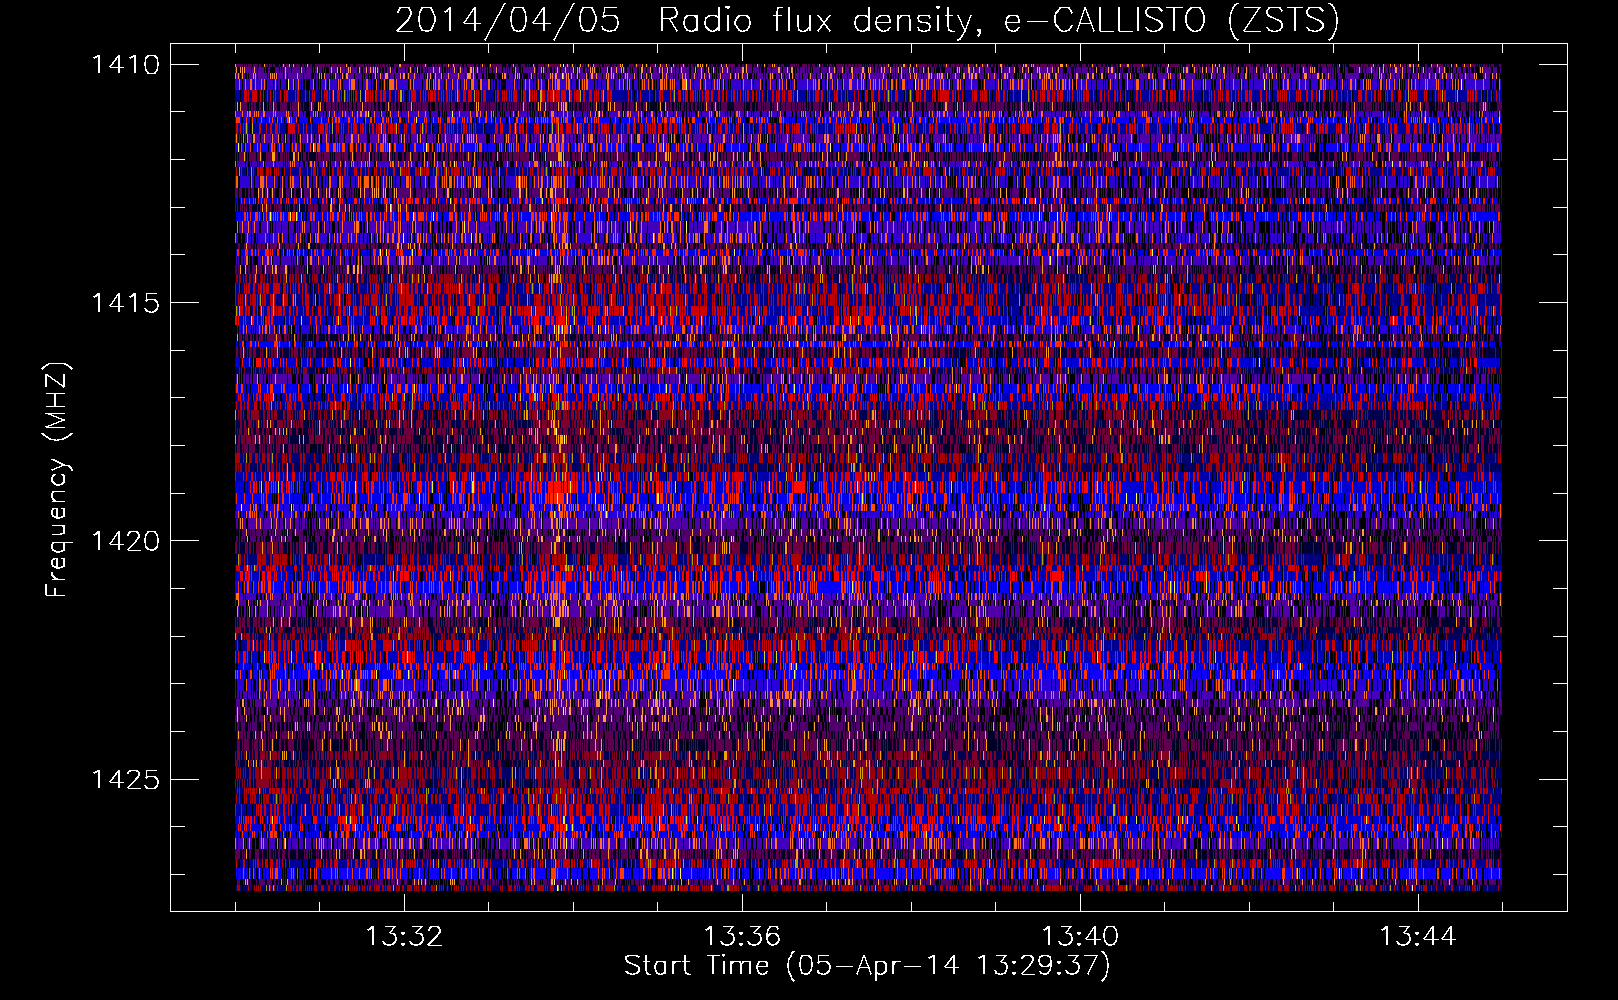
Task: Click the 13:40 time tick label
Action: pos(1080,937)
